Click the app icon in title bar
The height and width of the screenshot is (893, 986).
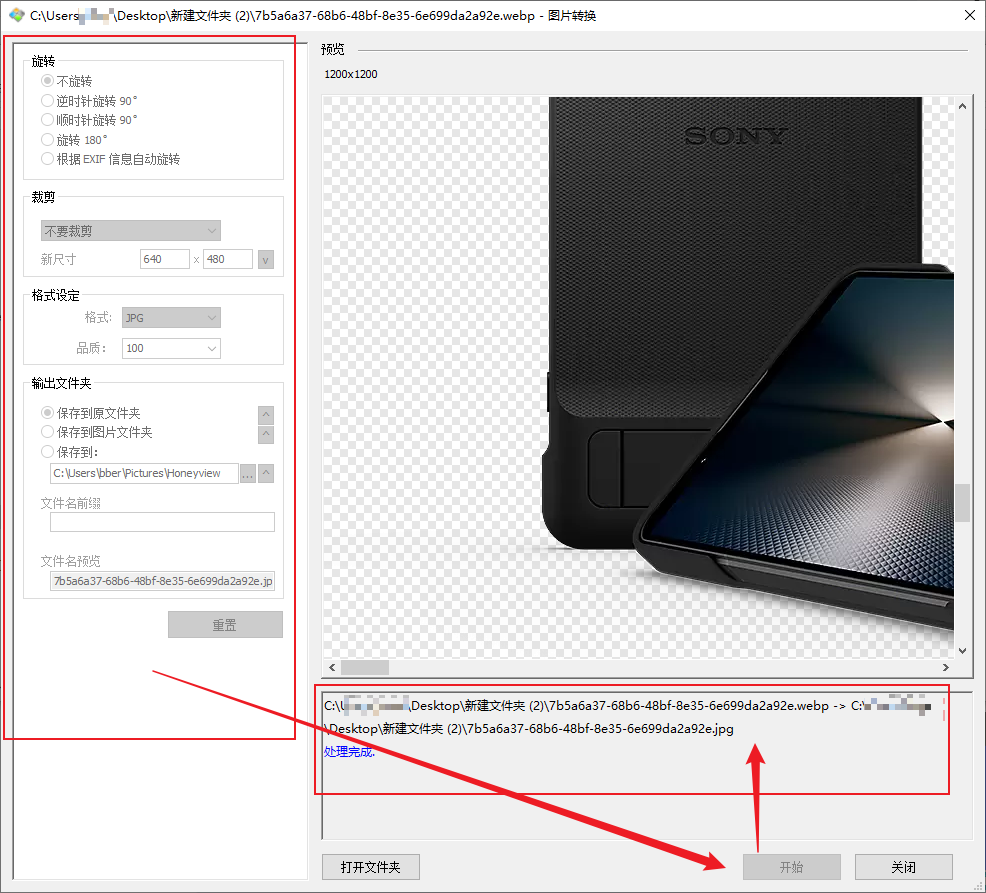coord(16,15)
